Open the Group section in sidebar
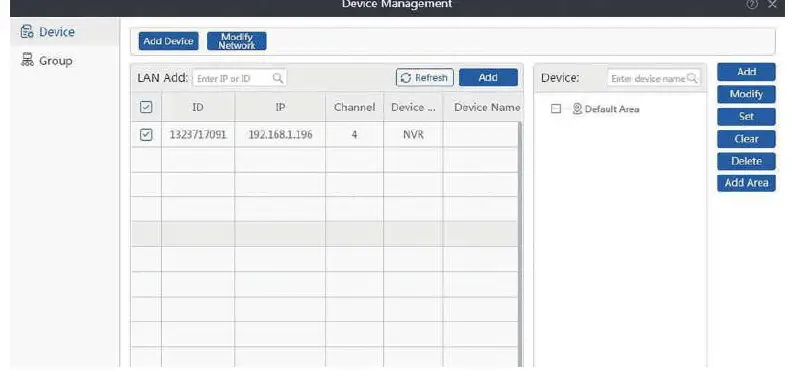This screenshot has width=792, height=387. tap(65, 61)
